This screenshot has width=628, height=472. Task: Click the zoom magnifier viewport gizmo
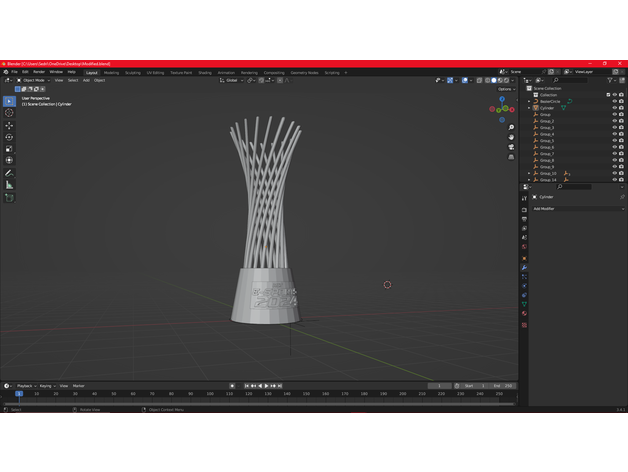(511, 127)
